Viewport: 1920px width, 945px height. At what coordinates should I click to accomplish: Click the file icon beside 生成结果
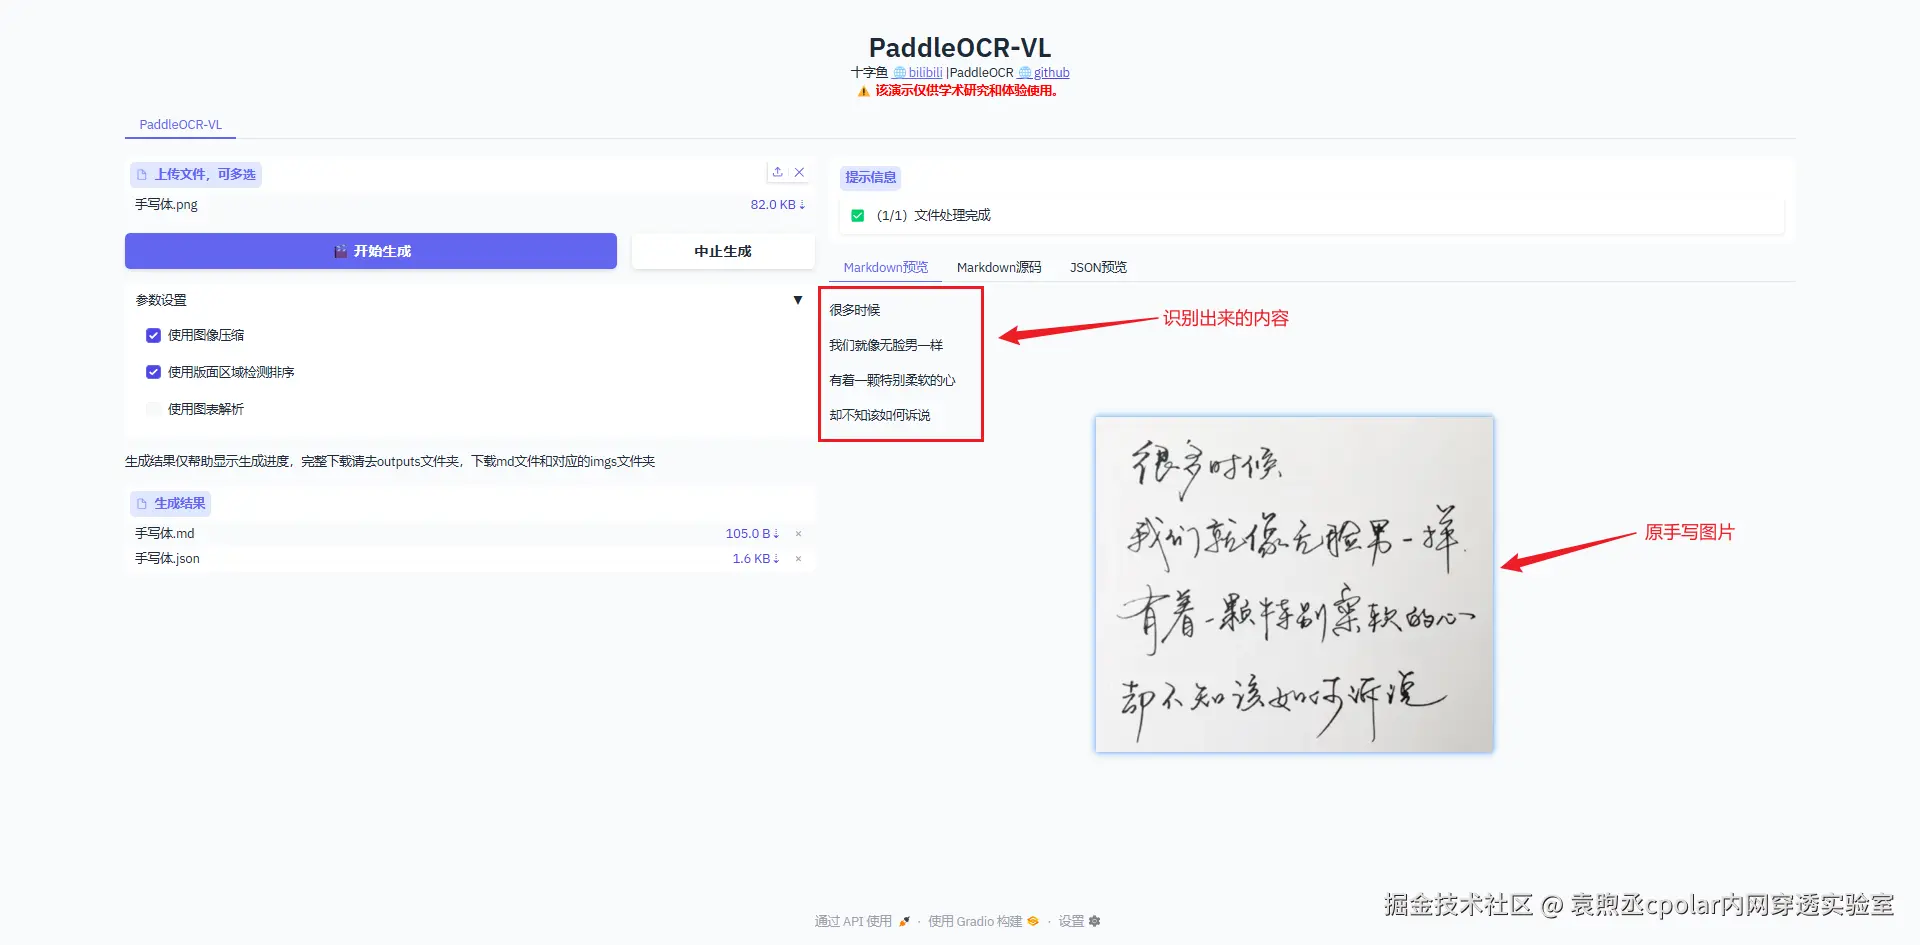pos(142,504)
